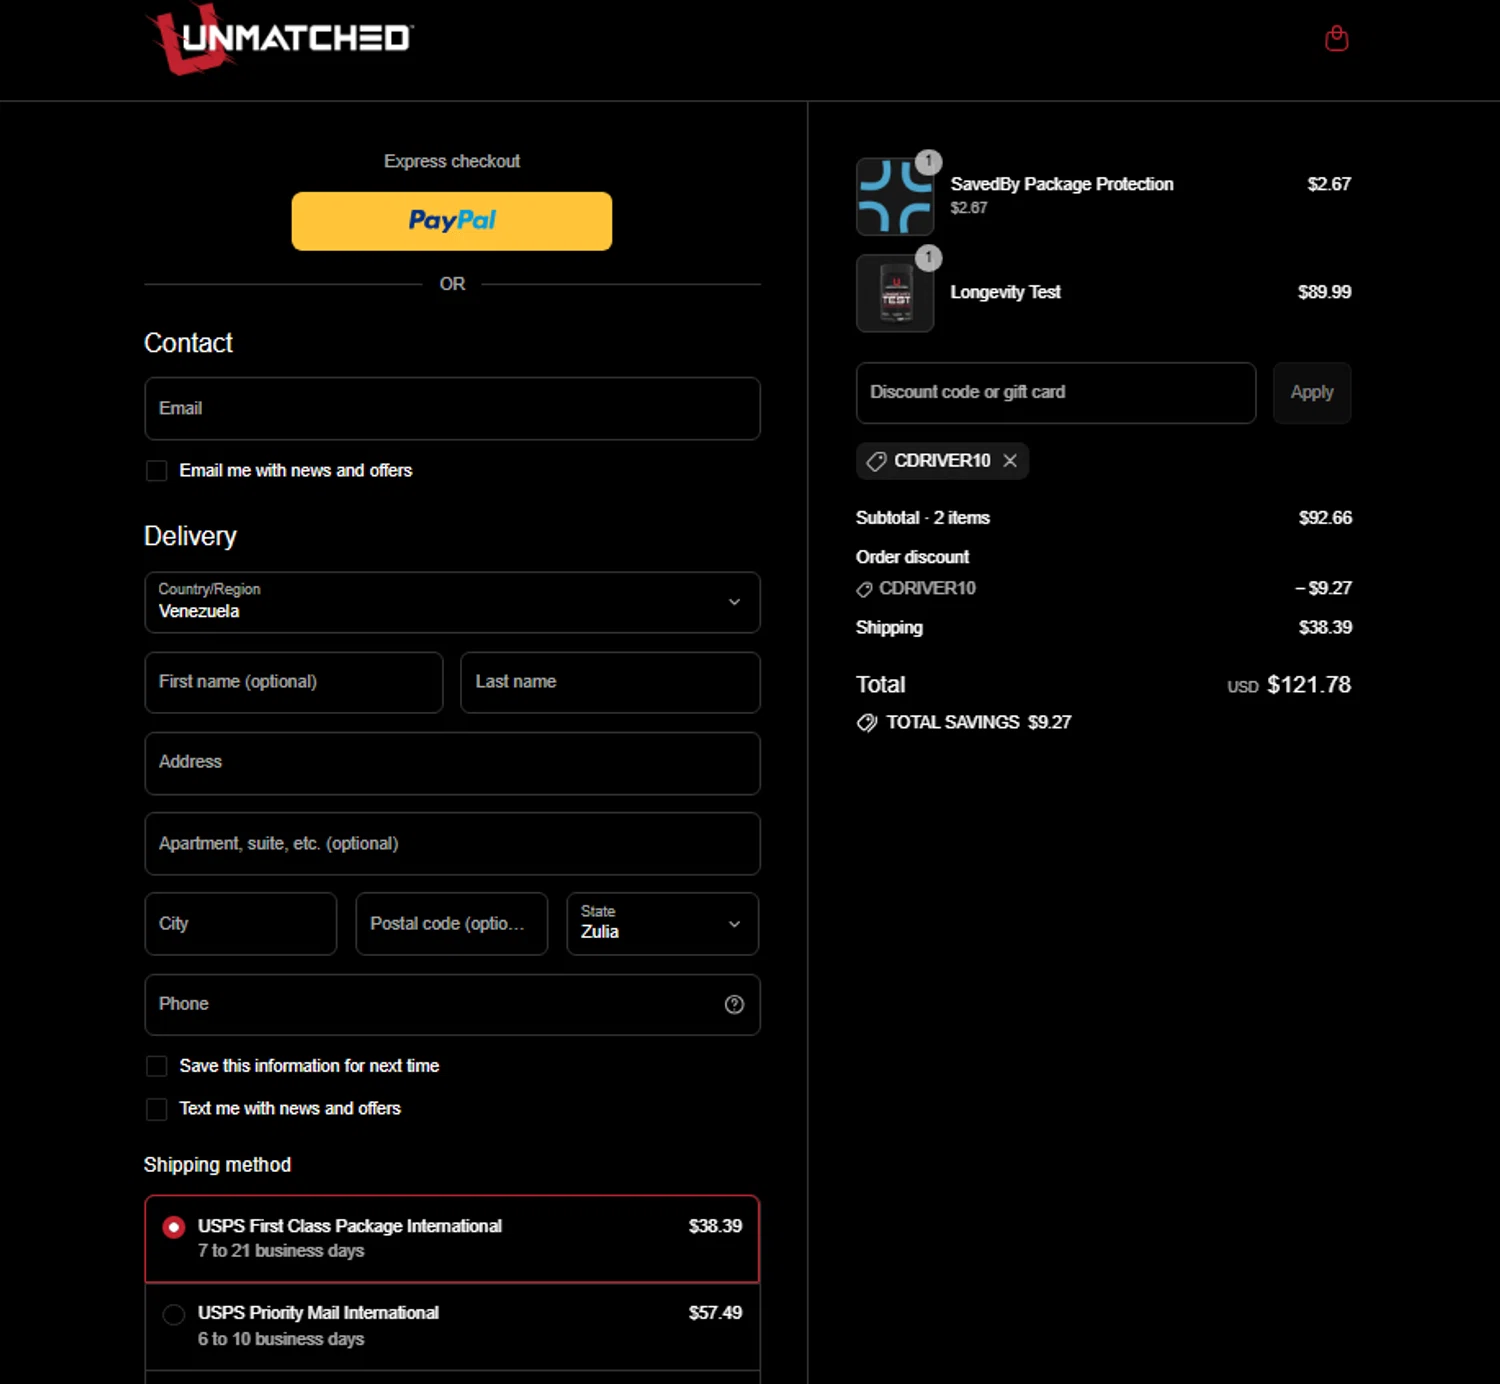Click the Longevity Test product name
Screen dimensions: 1500x1384
click(x=1005, y=292)
